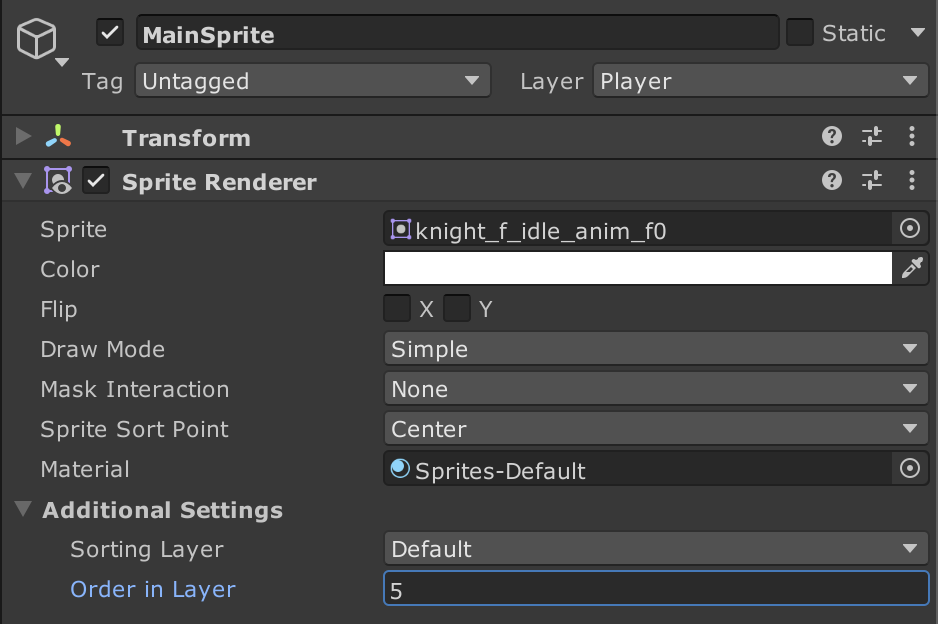Enable the Static checkbox
The image size is (938, 624).
coord(800,32)
